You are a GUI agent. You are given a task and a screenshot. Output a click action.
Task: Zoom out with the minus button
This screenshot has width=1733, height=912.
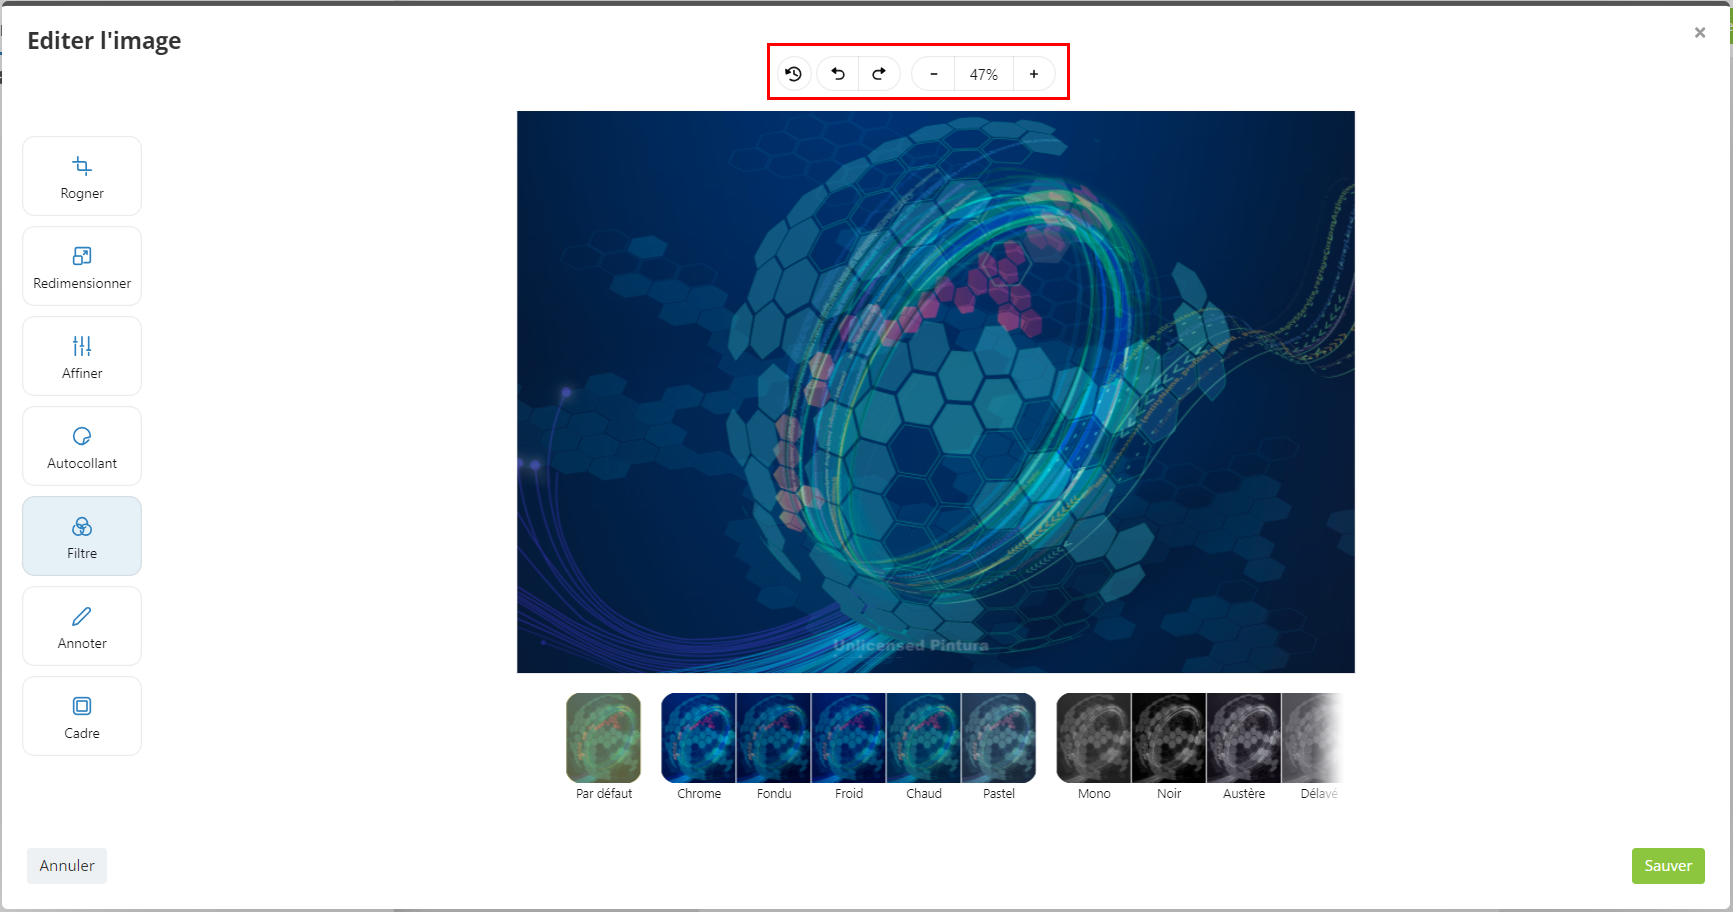[x=934, y=74]
